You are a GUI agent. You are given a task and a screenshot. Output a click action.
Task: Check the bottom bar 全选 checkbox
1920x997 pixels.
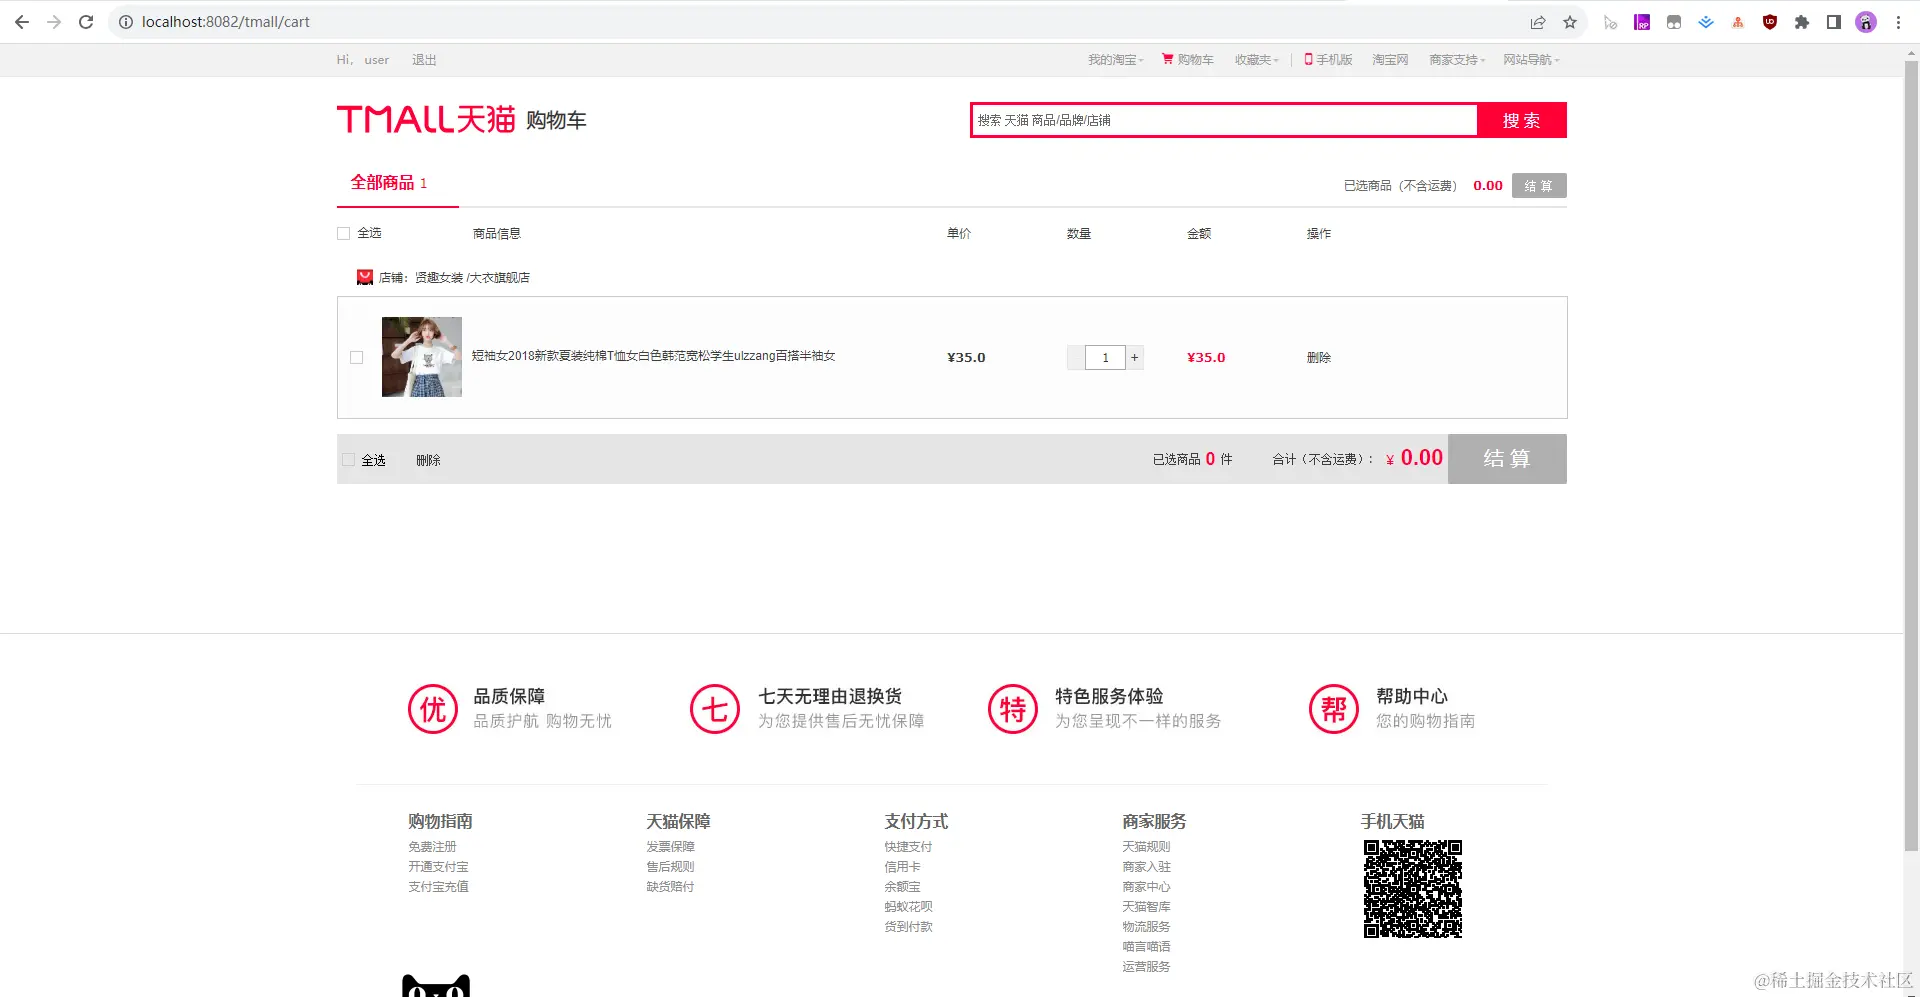(x=349, y=460)
